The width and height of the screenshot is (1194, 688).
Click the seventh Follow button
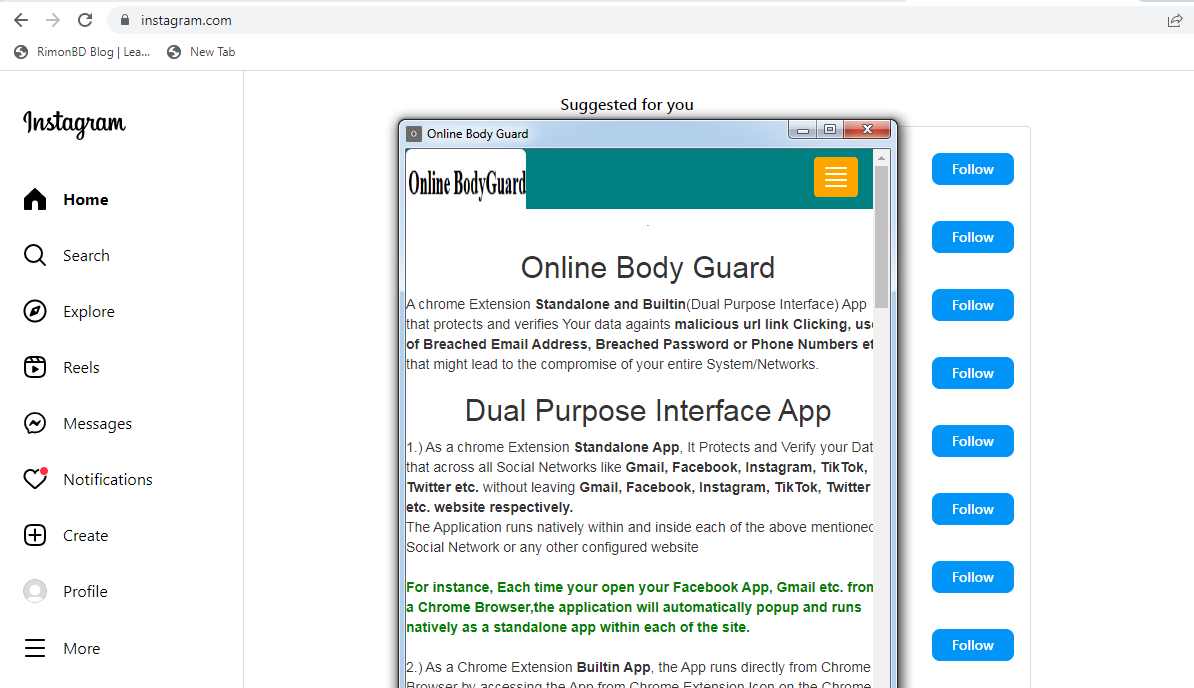(972, 577)
